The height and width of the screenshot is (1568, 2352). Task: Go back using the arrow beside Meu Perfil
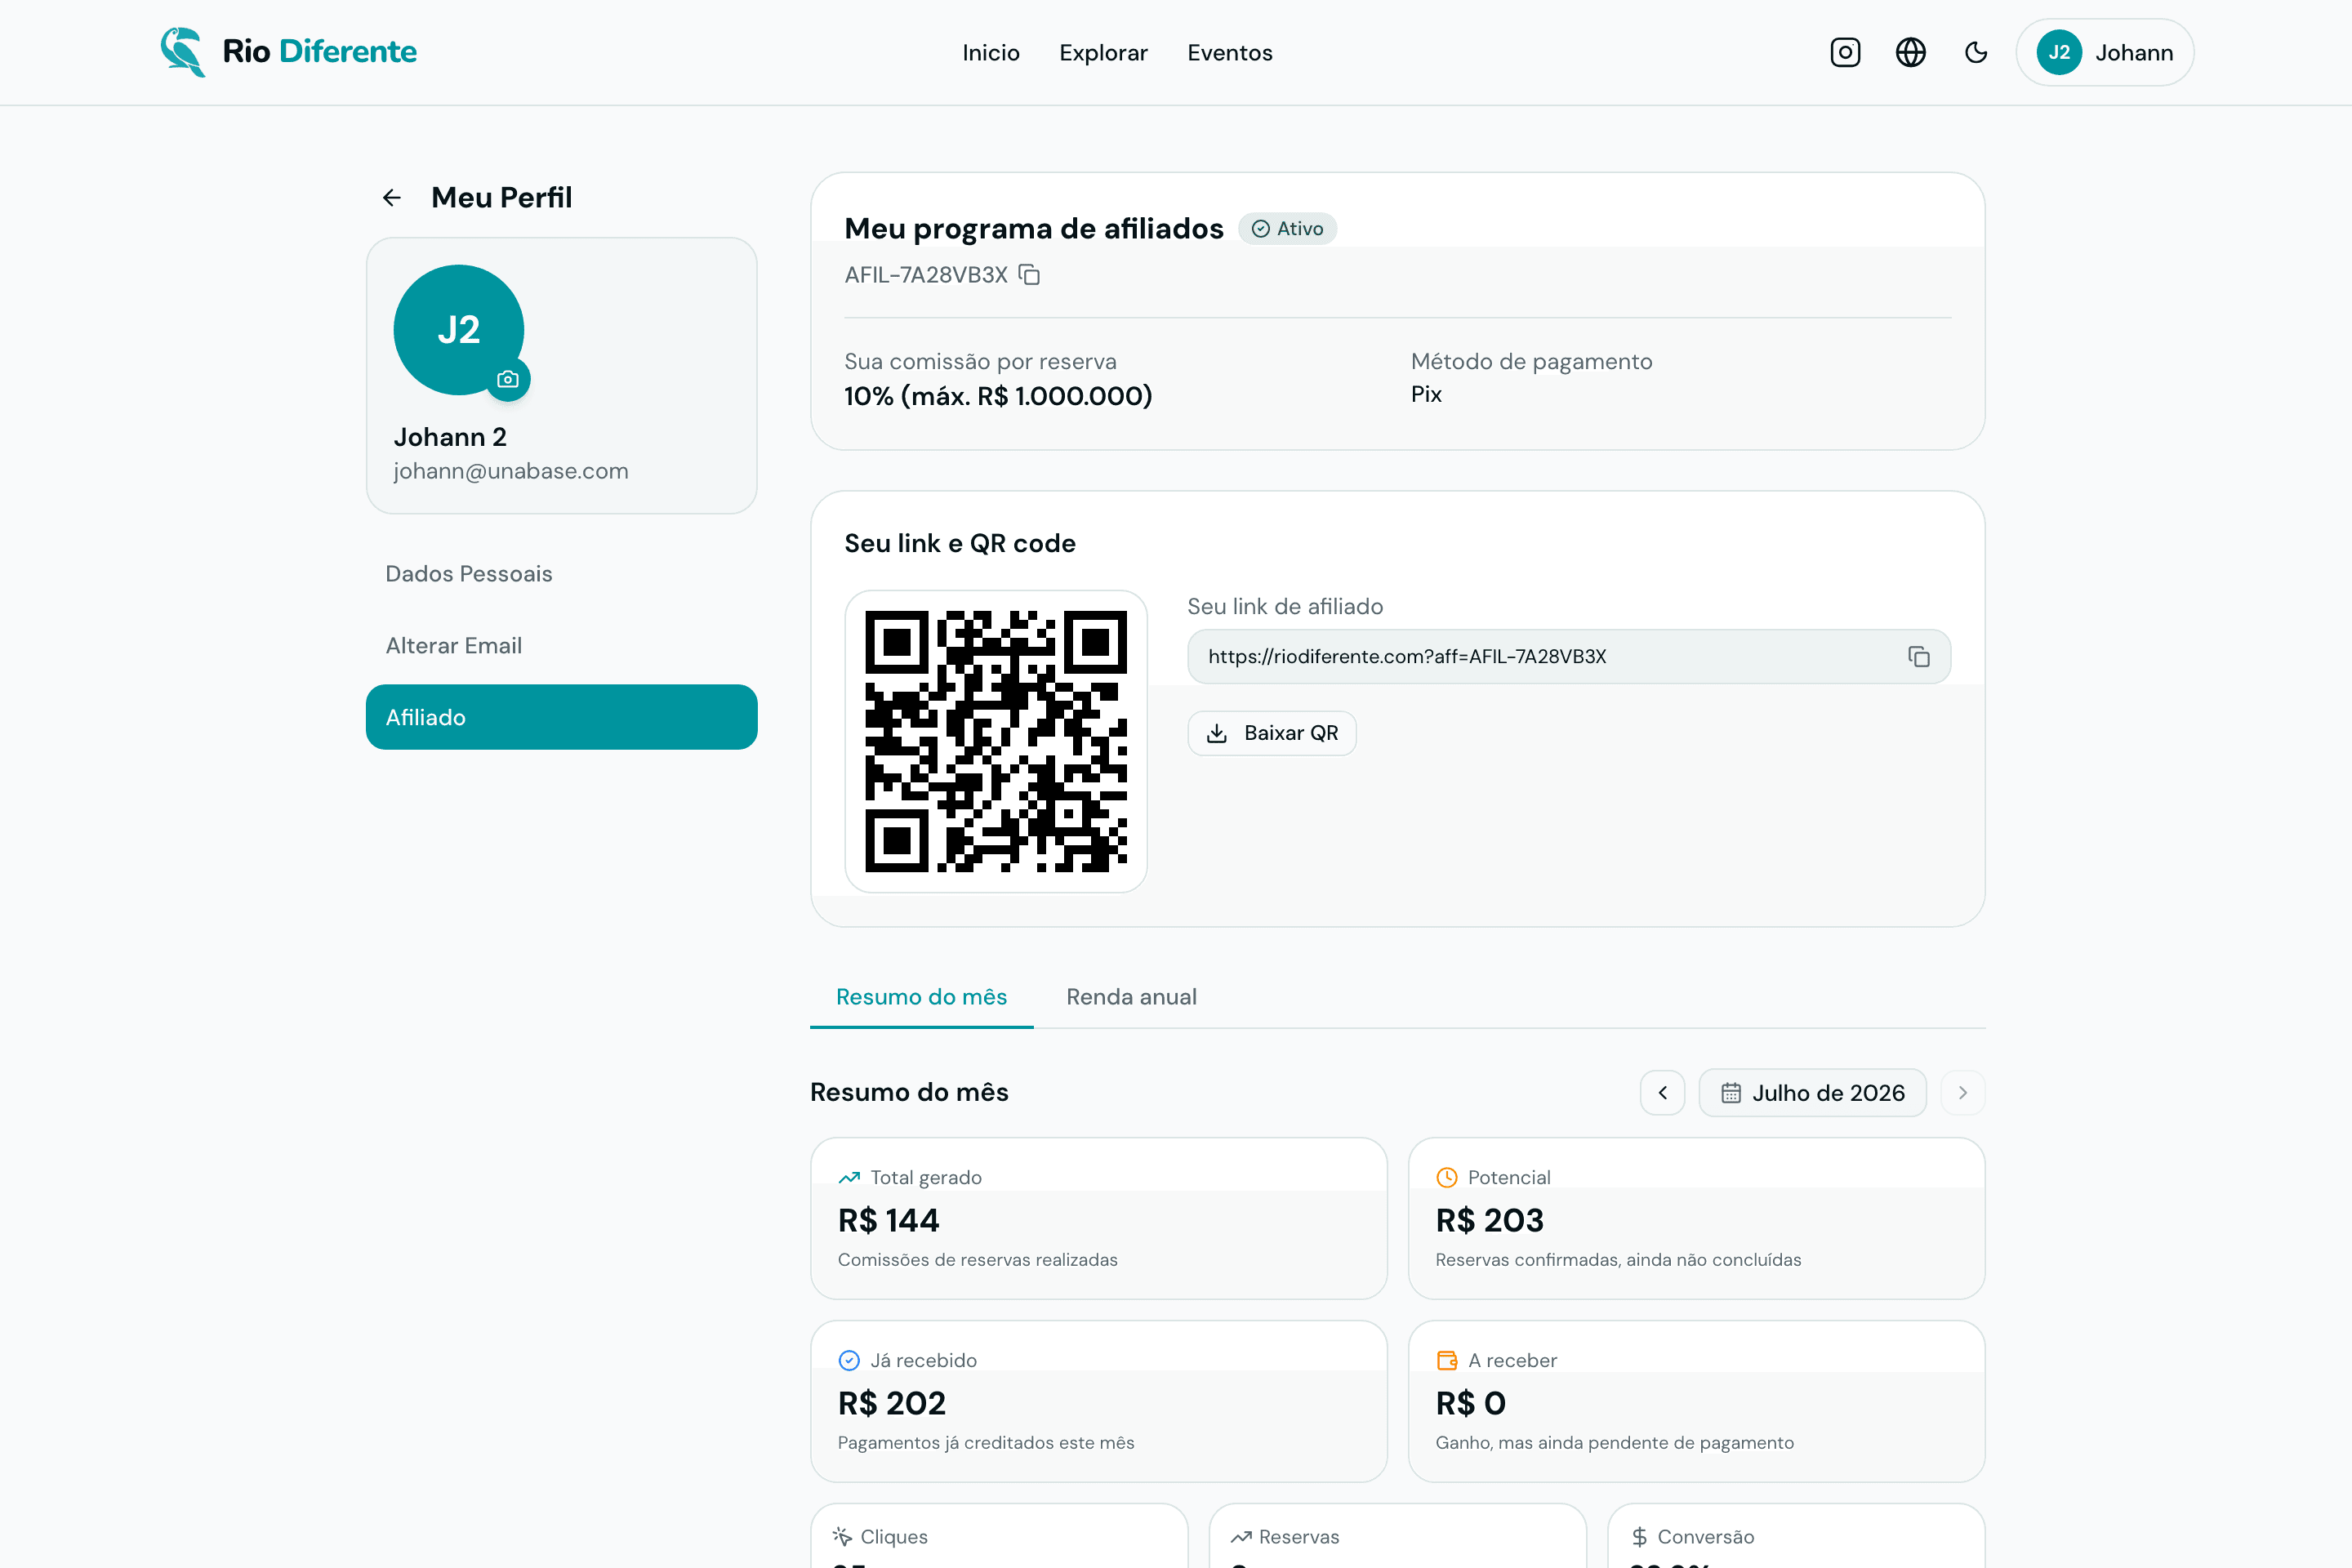392,198
